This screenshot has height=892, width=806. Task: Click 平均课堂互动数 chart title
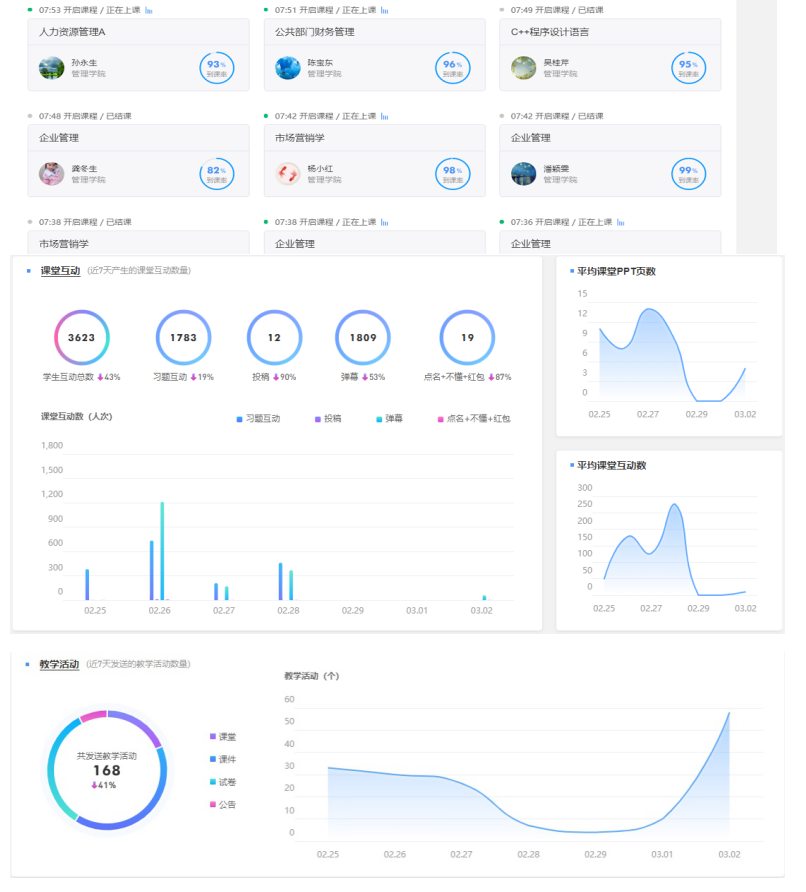point(611,465)
